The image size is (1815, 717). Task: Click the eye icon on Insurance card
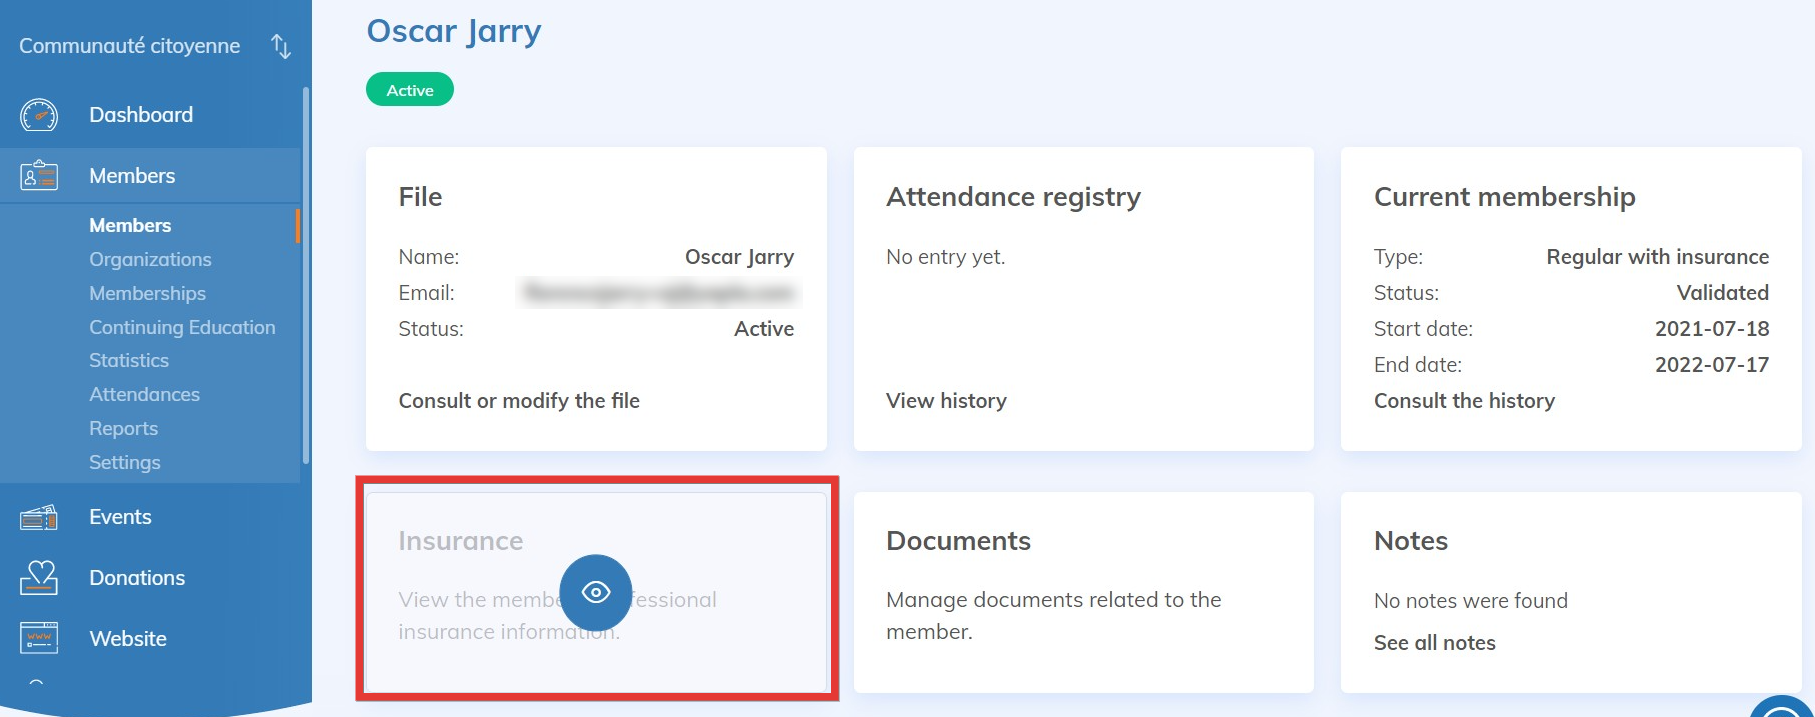pyautogui.click(x=596, y=592)
